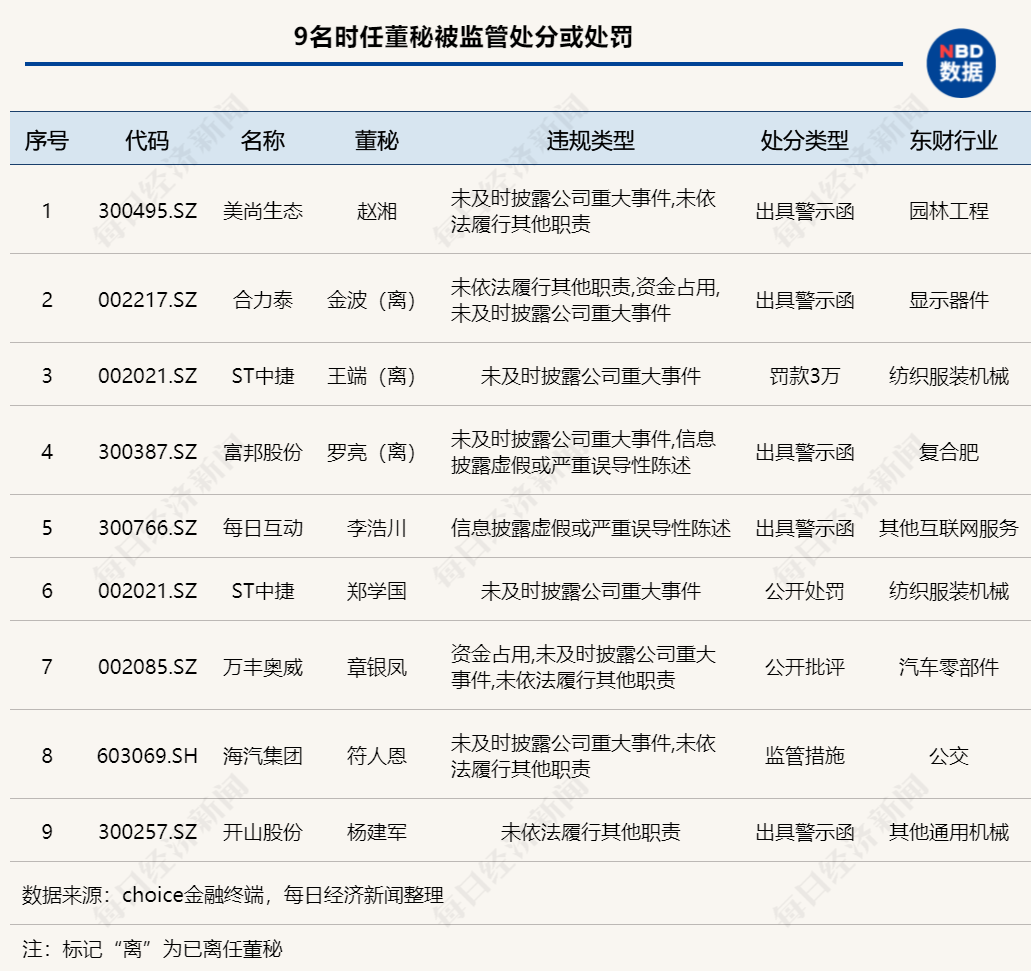Click penalty cell 罚款3万

pyautogui.click(x=804, y=376)
